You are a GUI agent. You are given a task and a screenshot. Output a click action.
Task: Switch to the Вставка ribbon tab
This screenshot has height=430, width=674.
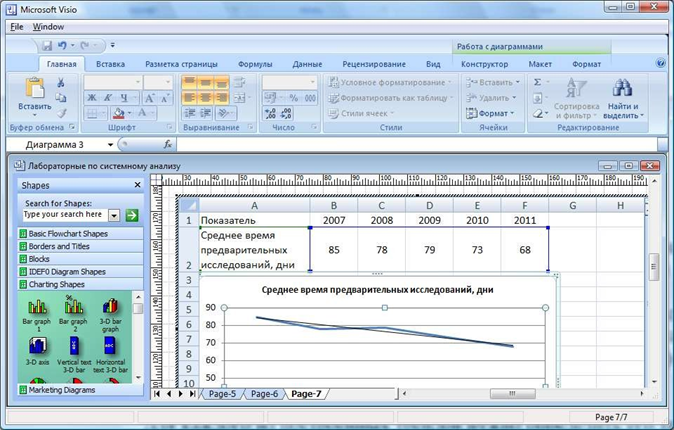click(110, 64)
